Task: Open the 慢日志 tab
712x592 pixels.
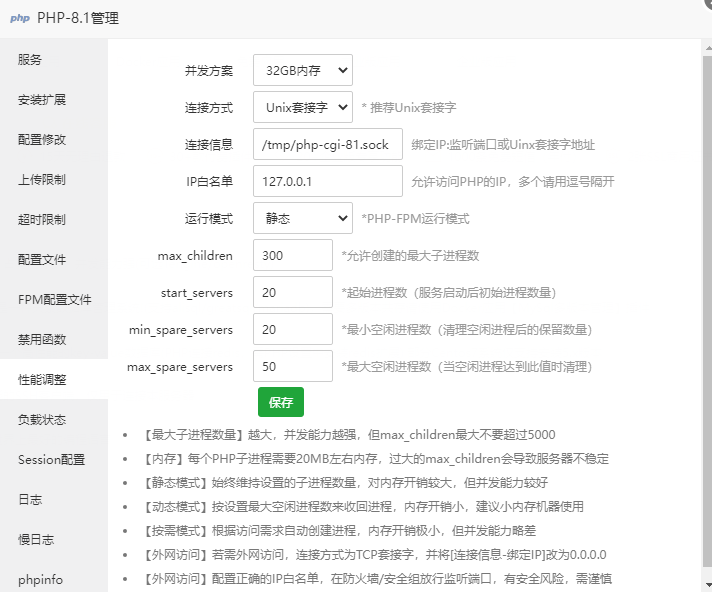Action: tap(54, 539)
